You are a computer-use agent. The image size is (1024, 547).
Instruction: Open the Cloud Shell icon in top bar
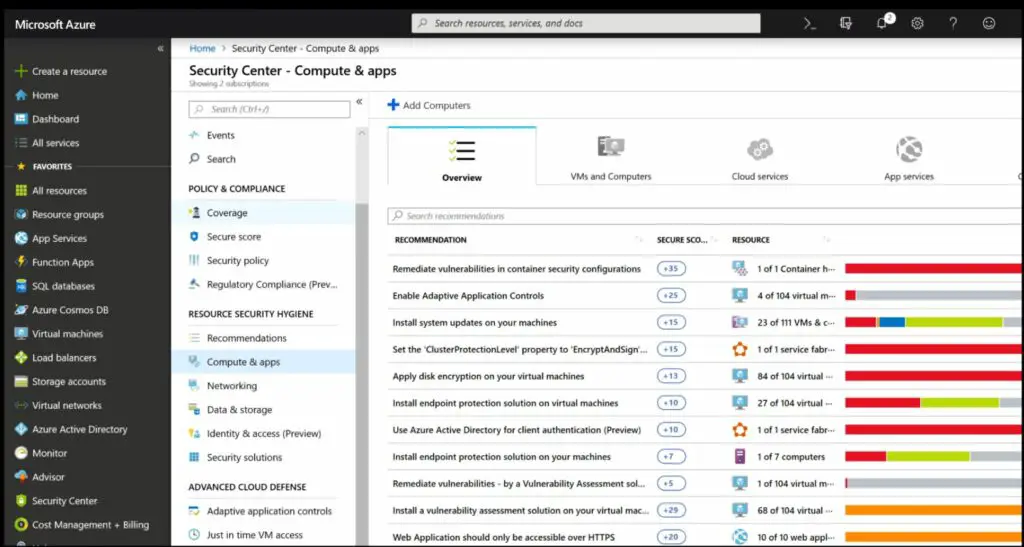[810, 23]
